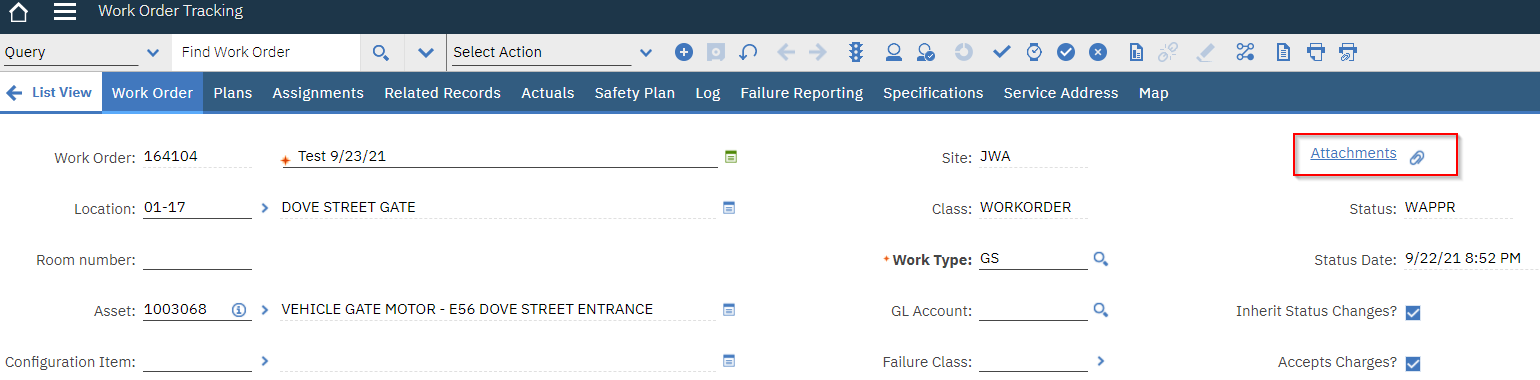Screen dimensions: 1540x380
Task: Go back to List View
Action: 50,93
